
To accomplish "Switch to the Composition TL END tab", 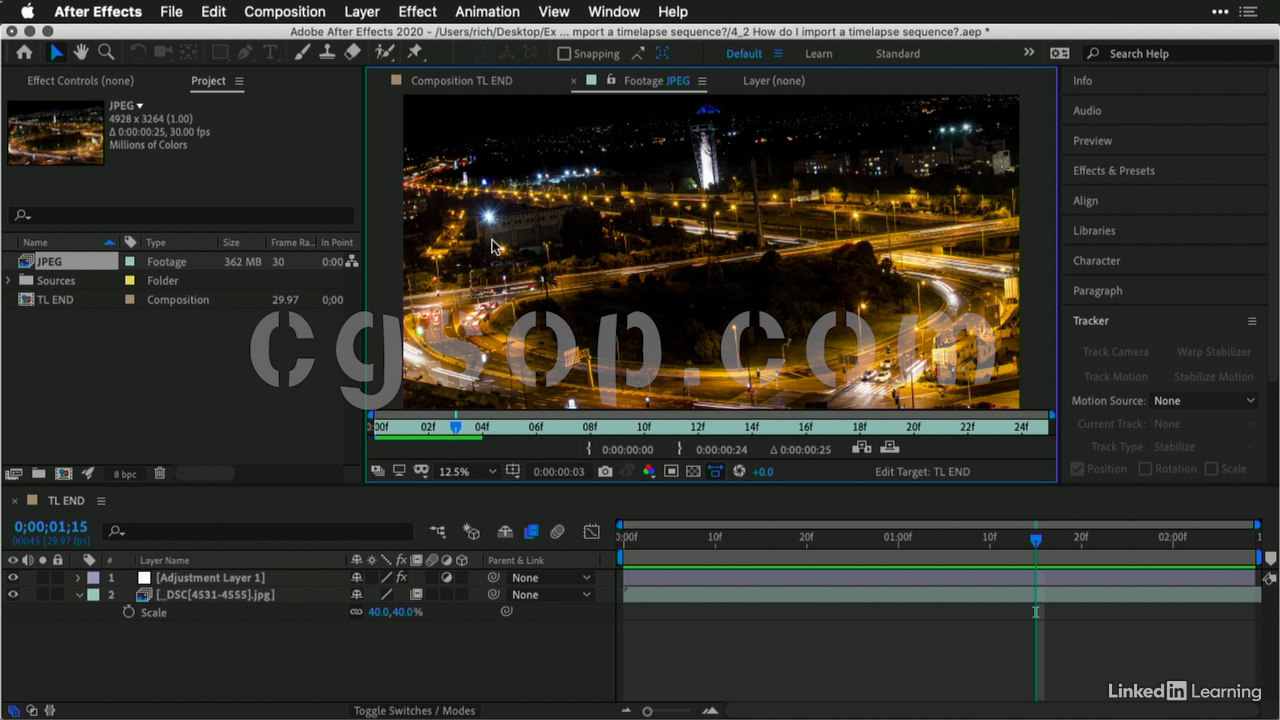I will (461, 81).
